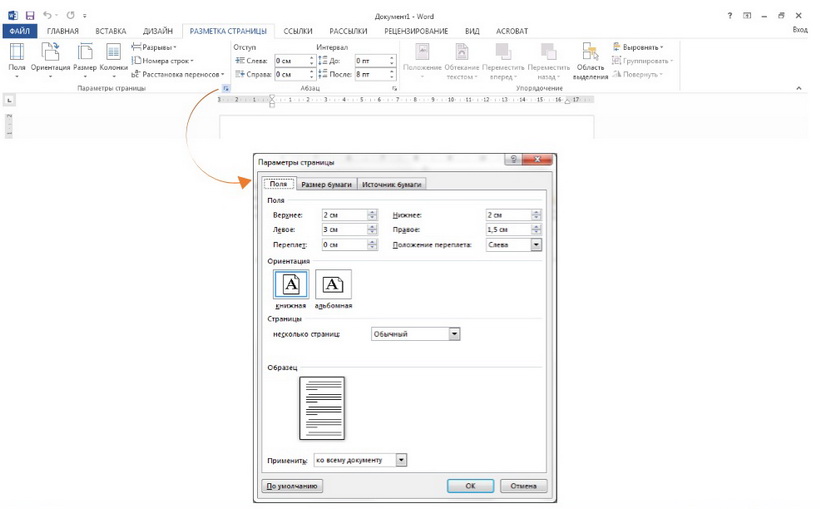Click the Верхнее margin input field
The width and height of the screenshot is (820, 509).
343,215
